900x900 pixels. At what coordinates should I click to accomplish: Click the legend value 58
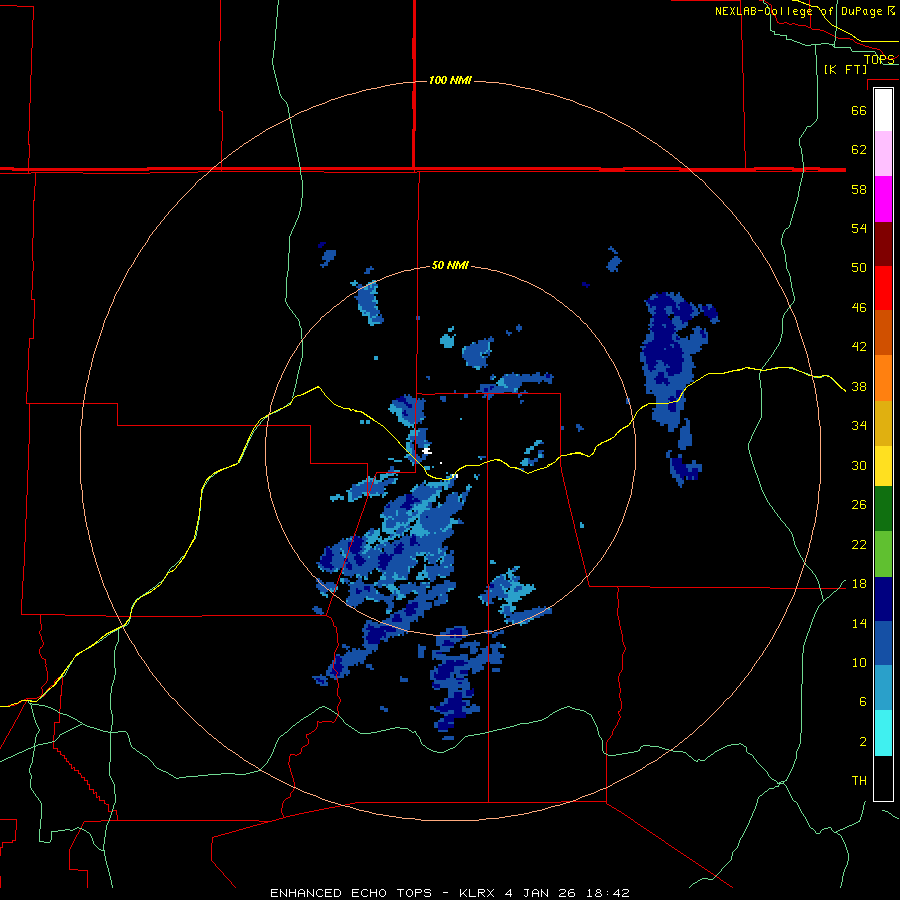859,189
